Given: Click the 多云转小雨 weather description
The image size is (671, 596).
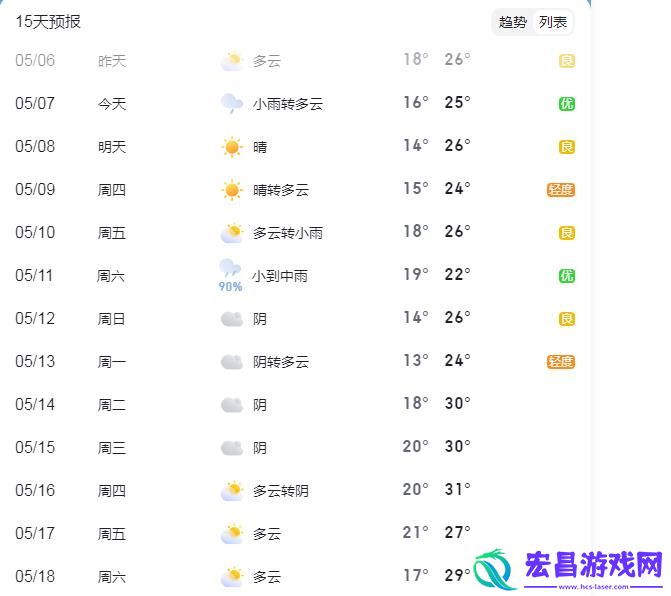Looking at the screenshot, I should tap(288, 233).
